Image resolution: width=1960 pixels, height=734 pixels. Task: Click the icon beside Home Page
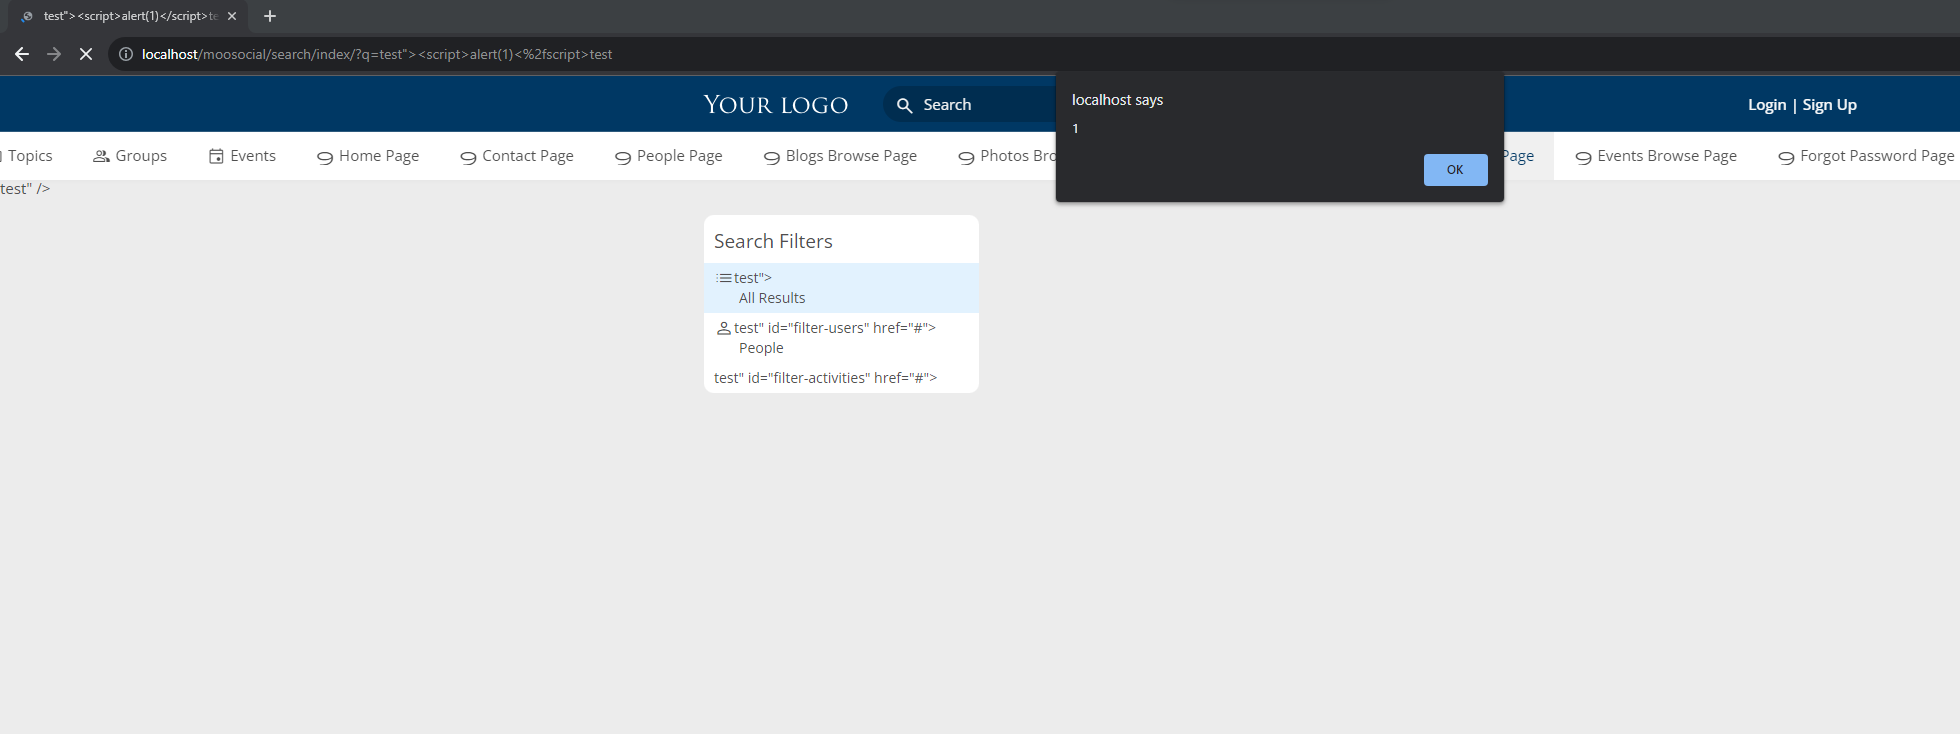325,157
